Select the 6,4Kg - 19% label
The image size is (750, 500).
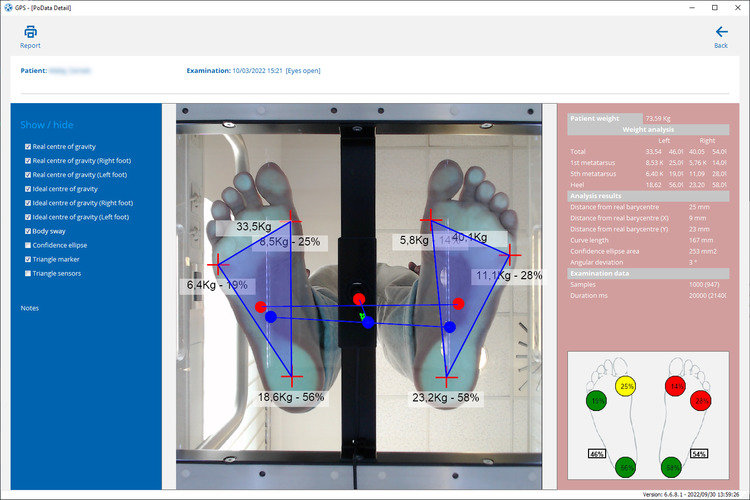pos(217,286)
